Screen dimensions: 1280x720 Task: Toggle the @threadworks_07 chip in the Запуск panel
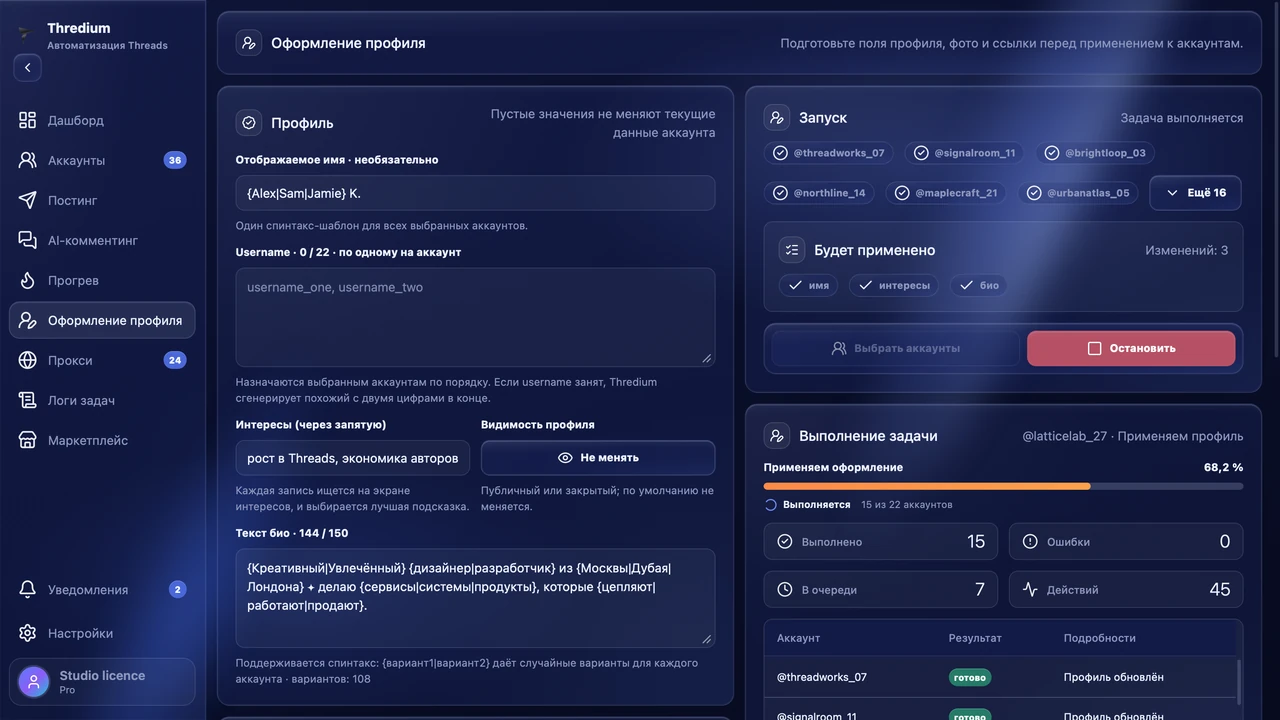(829, 153)
